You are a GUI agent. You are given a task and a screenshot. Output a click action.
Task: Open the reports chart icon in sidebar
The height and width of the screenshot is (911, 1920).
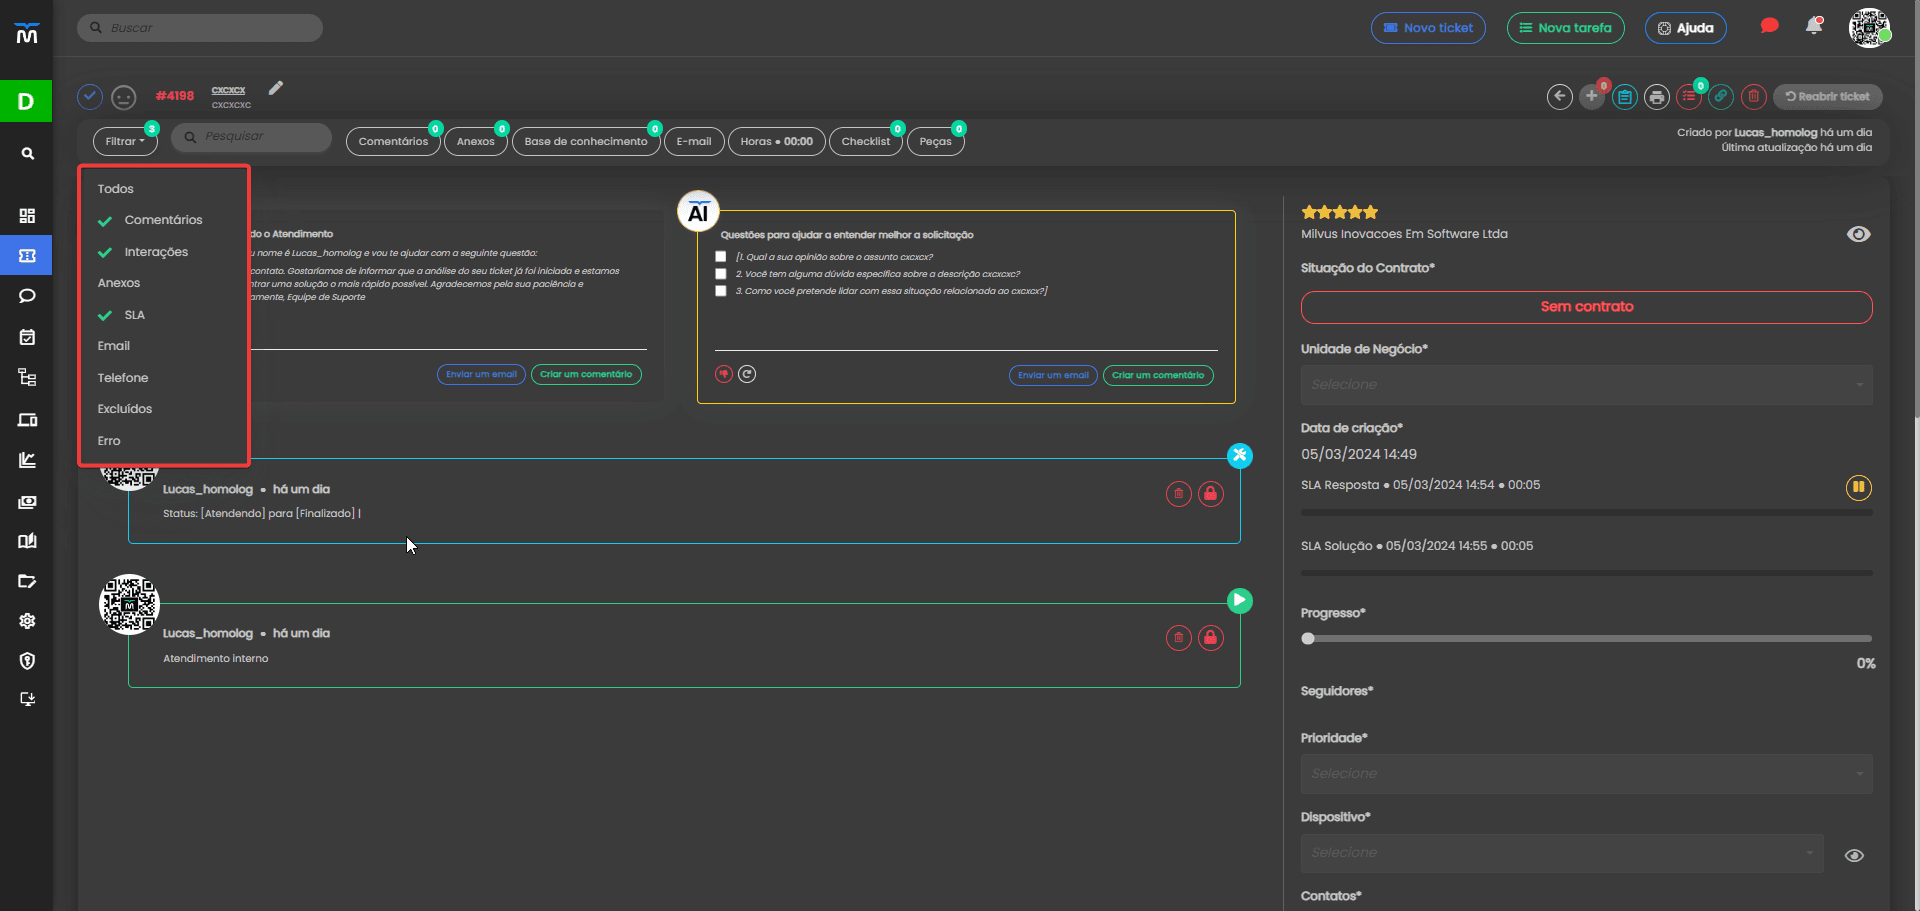pos(27,460)
